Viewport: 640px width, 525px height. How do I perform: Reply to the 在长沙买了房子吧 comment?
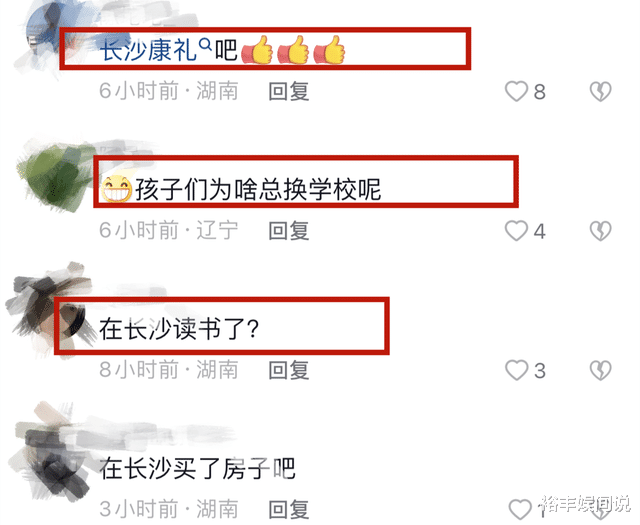coord(289,509)
